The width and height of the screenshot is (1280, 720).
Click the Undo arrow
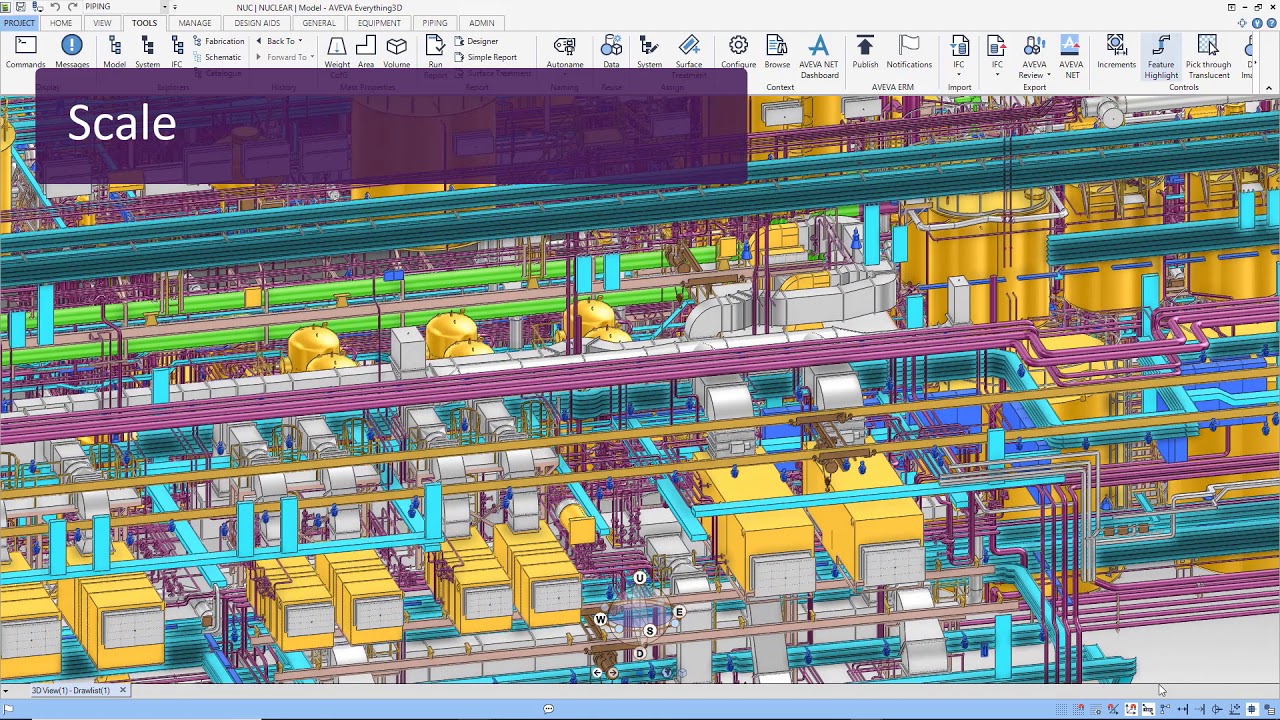pyautogui.click(x=55, y=7)
